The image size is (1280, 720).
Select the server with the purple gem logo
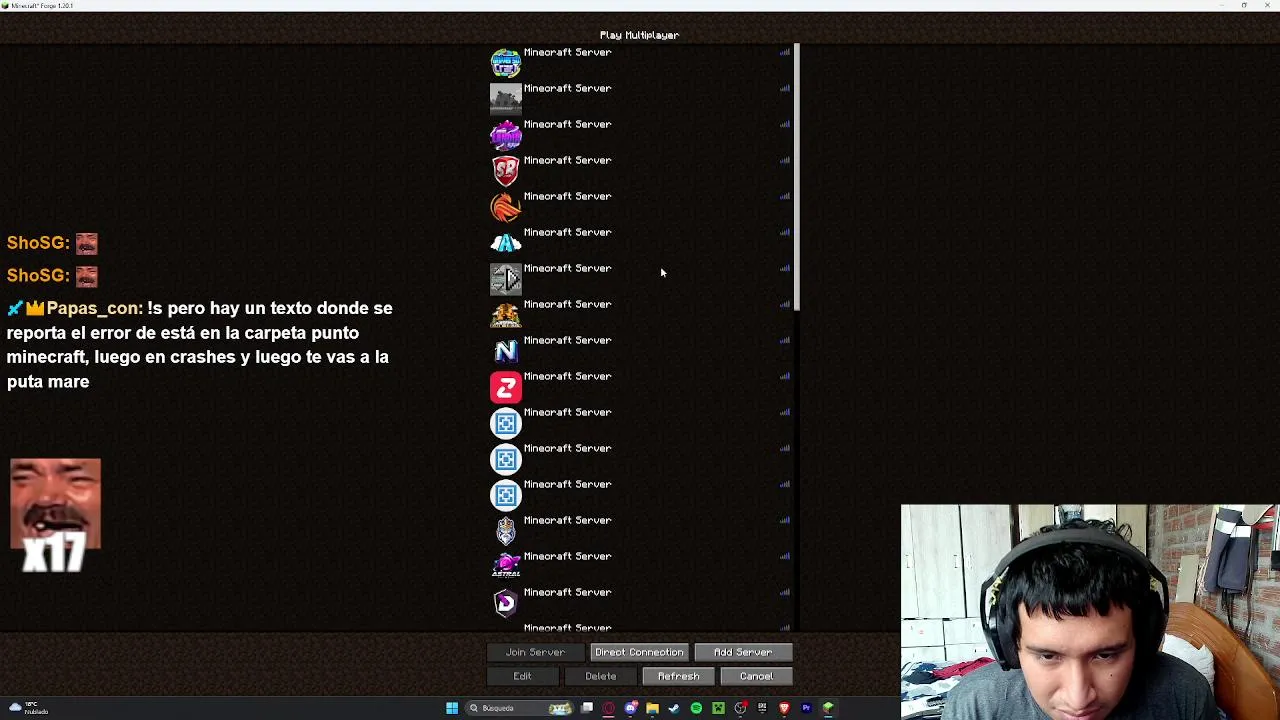pyautogui.click(x=640, y=135)
